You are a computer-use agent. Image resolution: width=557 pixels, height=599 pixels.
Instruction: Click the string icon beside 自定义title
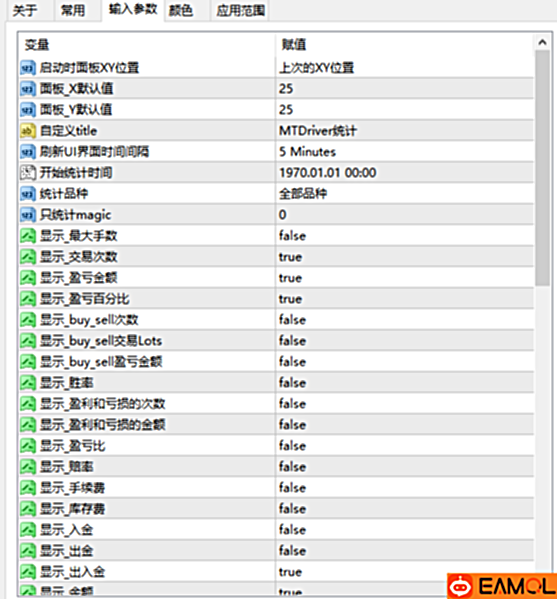click(x=28, y=131)
